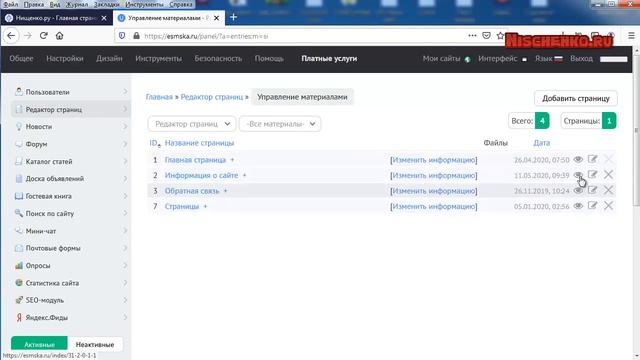Click Выход to log out
The width and height of the screenshot is (640, 360).
tap(581, 59)
